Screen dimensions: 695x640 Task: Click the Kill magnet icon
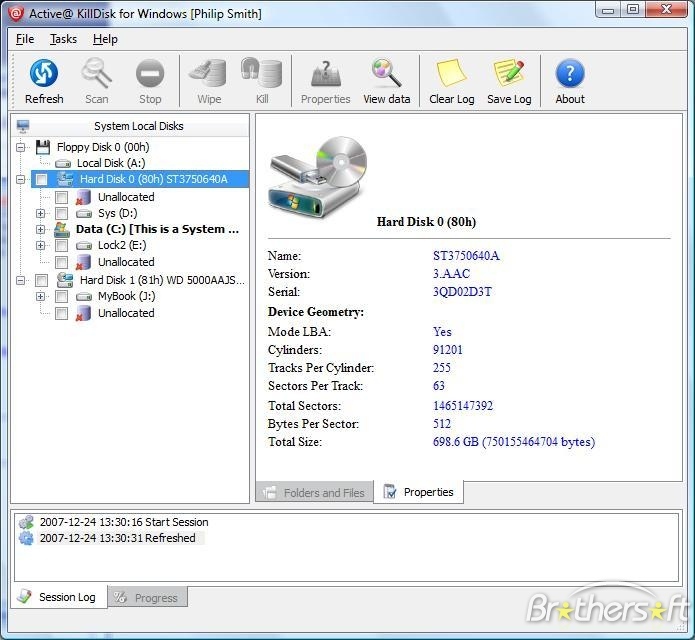[262, 73]
